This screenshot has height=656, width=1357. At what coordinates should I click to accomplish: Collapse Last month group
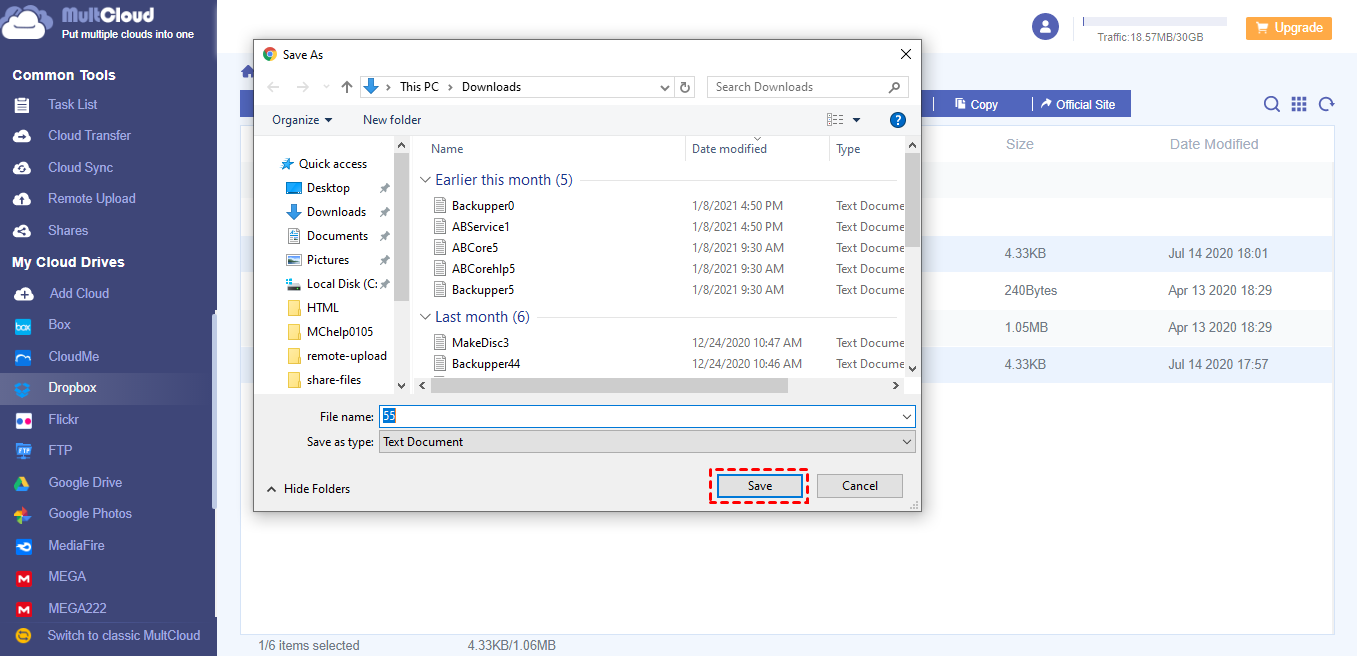pos(426,317)
